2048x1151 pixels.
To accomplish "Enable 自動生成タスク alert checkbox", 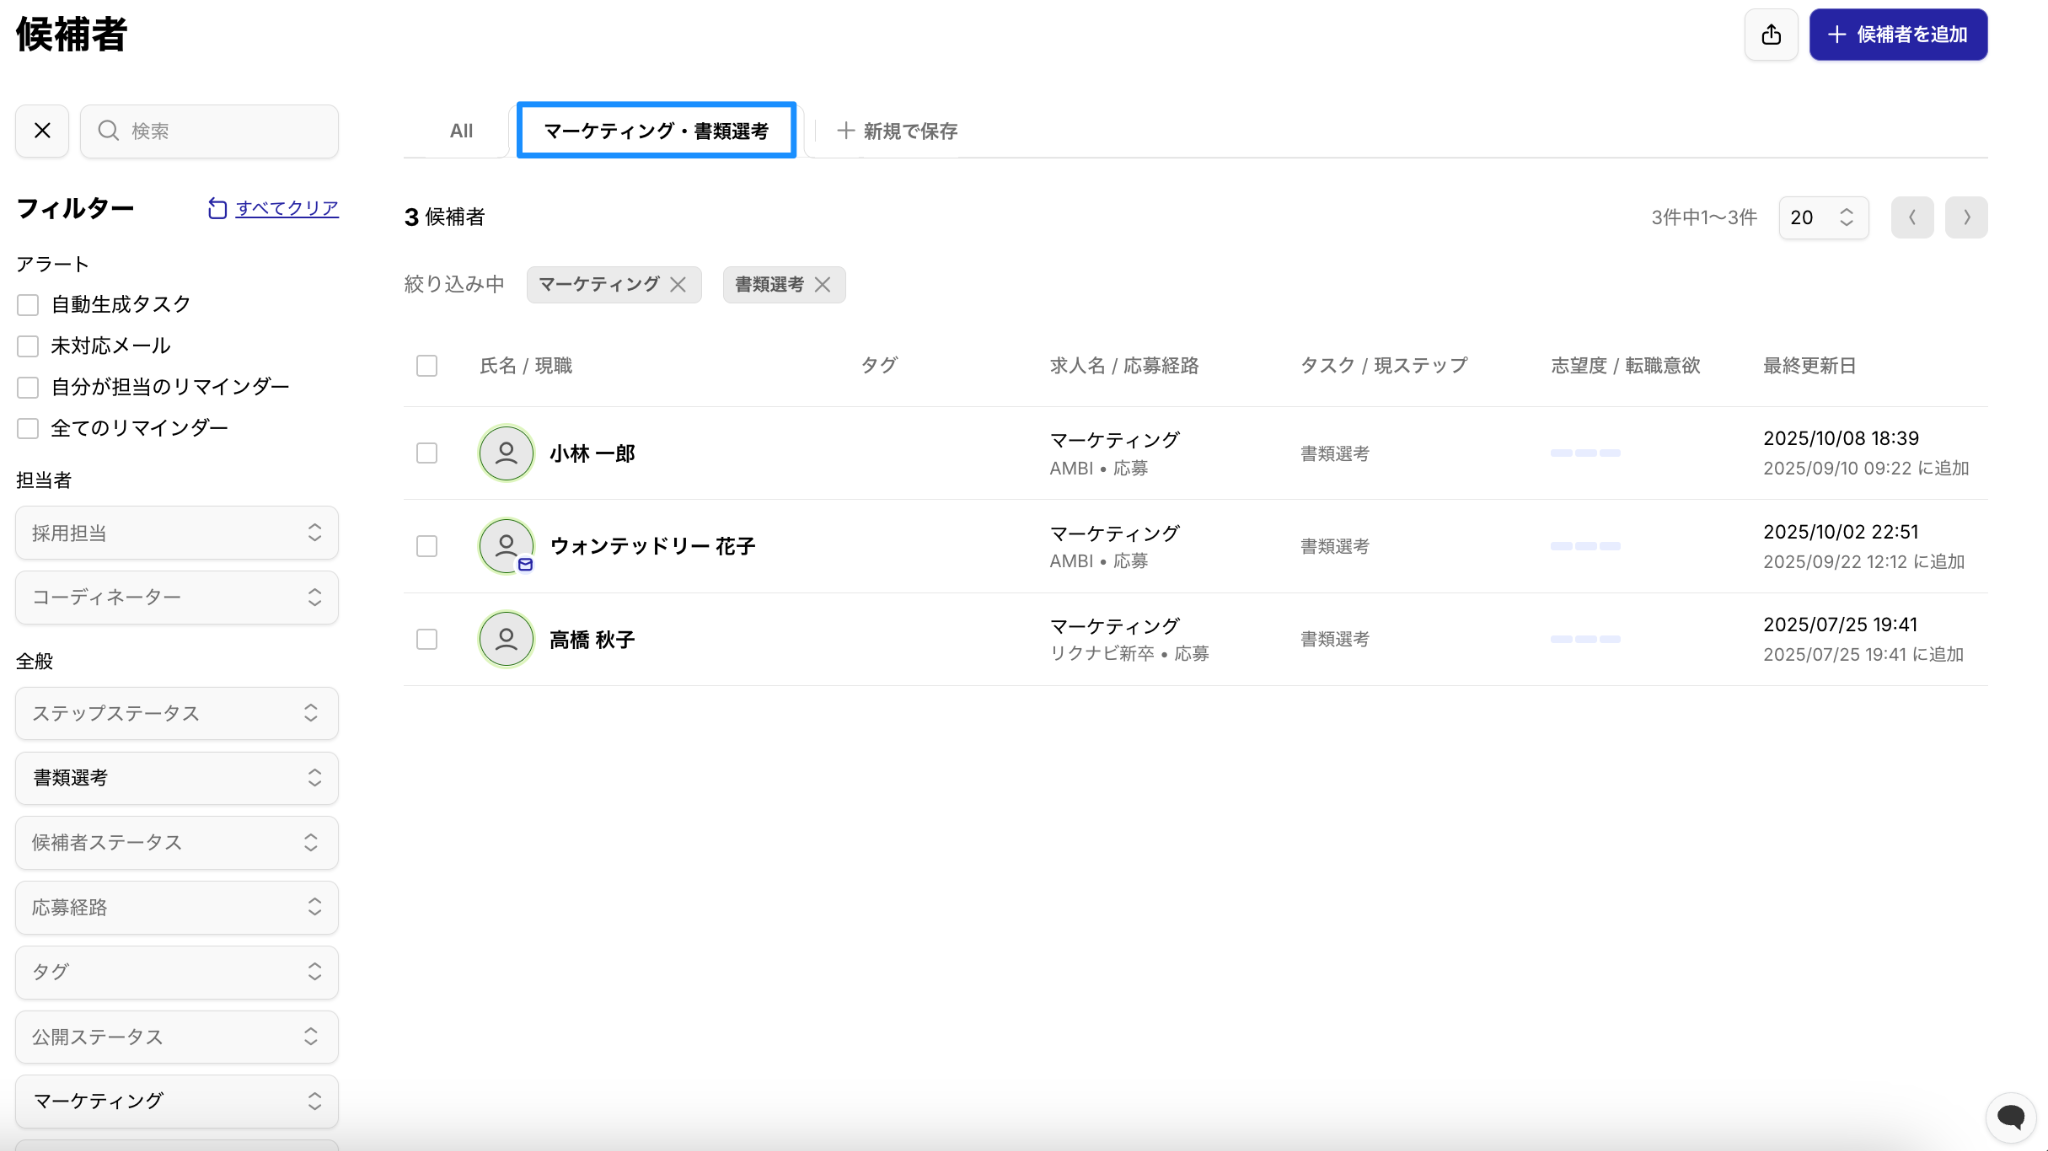I will tap(28, 305).
